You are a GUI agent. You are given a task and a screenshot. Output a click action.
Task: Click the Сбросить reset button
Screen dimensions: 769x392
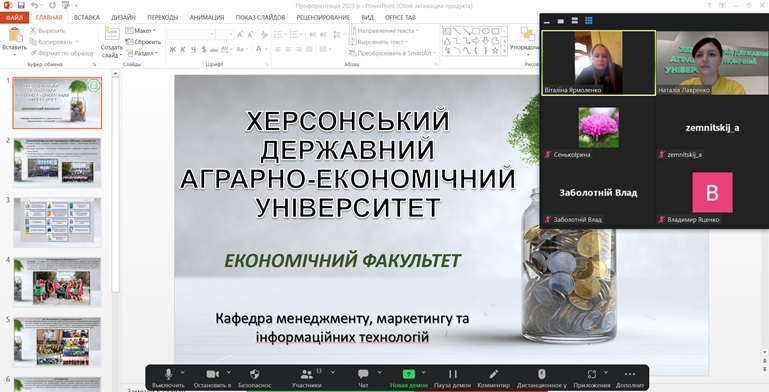click(x=143, y=42)
